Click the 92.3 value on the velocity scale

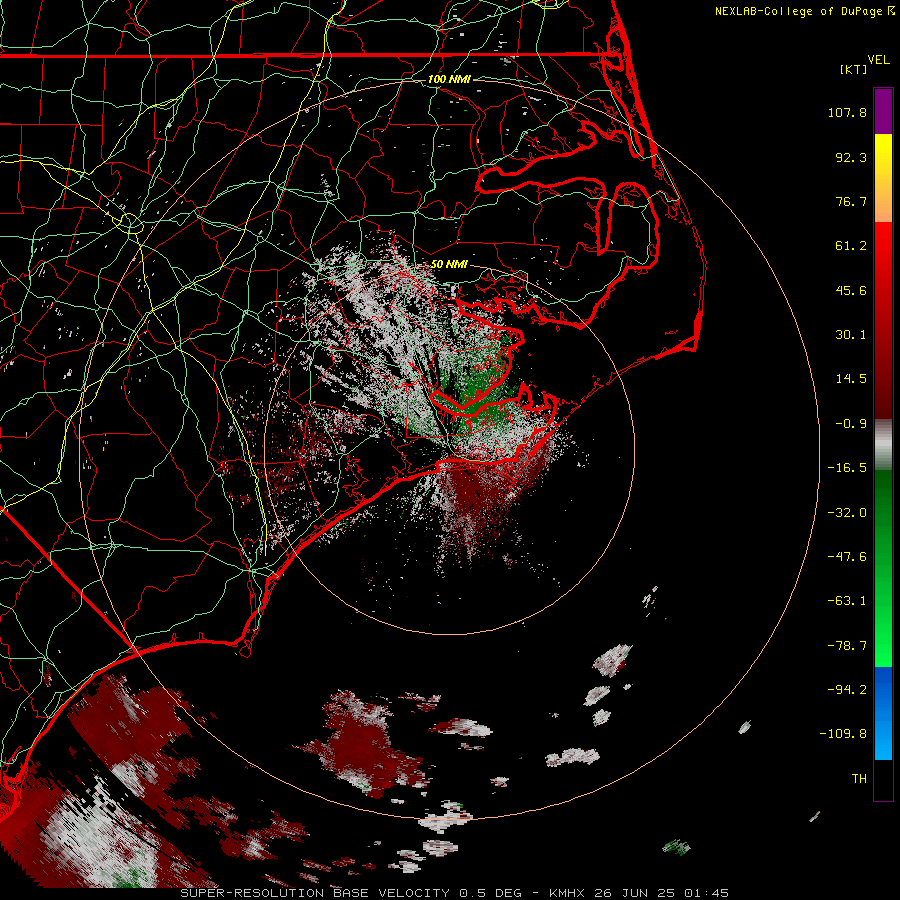(x=851, y=157)
